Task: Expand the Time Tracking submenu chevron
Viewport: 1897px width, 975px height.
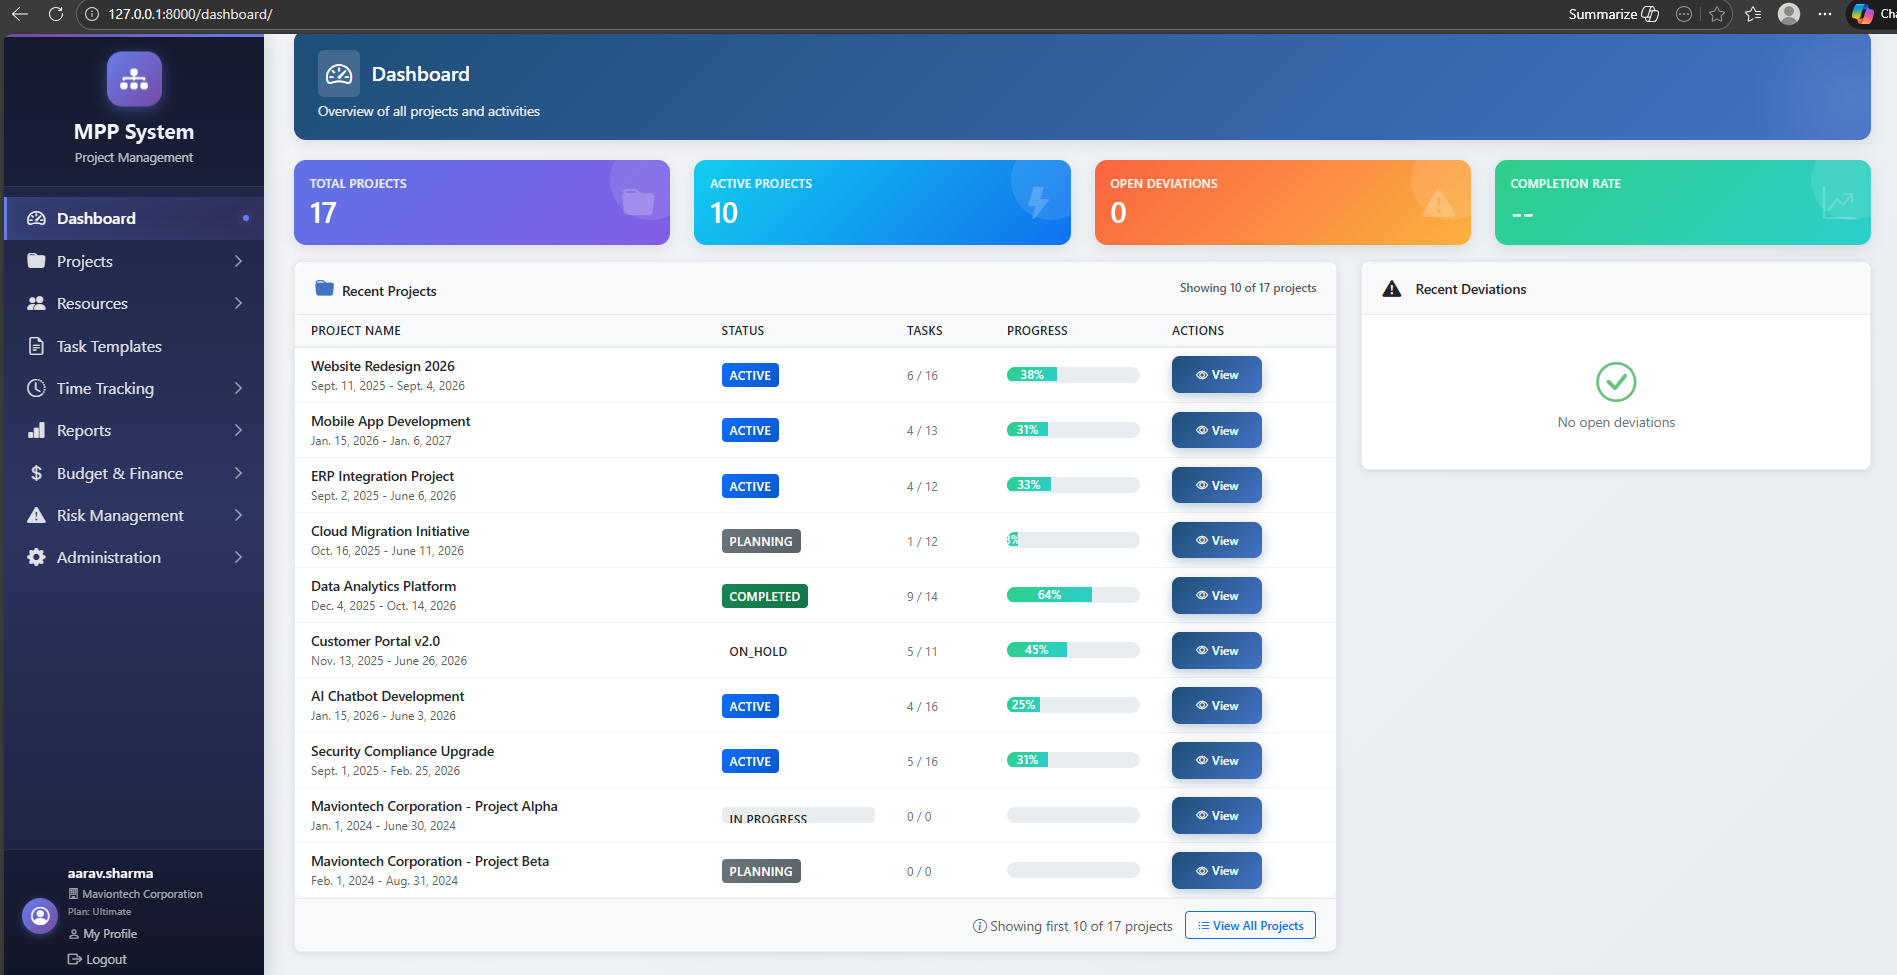Action: (238, 388)
